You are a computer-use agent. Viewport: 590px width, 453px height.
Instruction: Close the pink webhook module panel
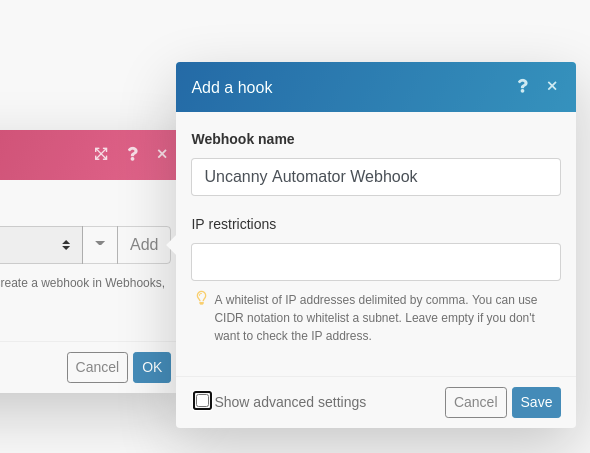pyautogui.click(x=162, y=154)
